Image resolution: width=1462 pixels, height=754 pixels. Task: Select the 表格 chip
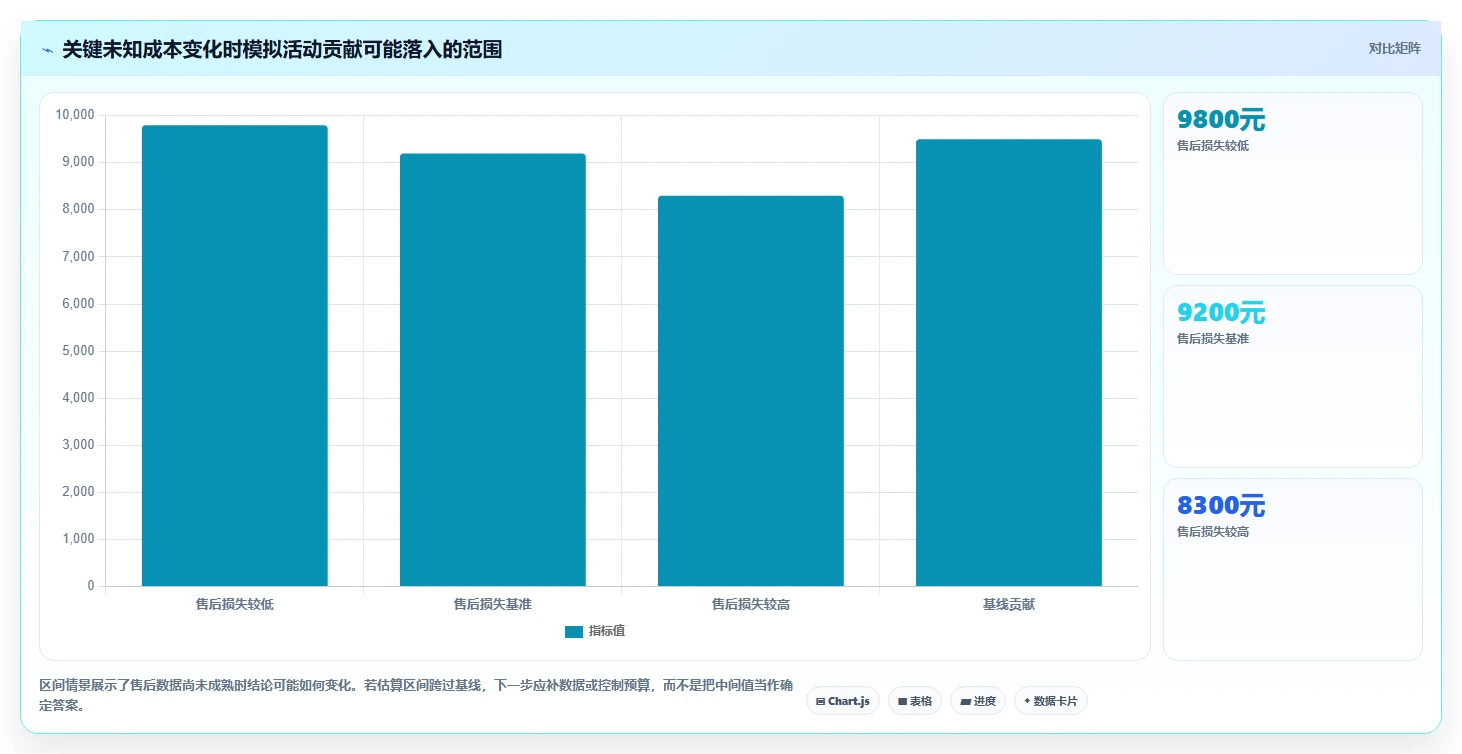[x=915, y=701]
